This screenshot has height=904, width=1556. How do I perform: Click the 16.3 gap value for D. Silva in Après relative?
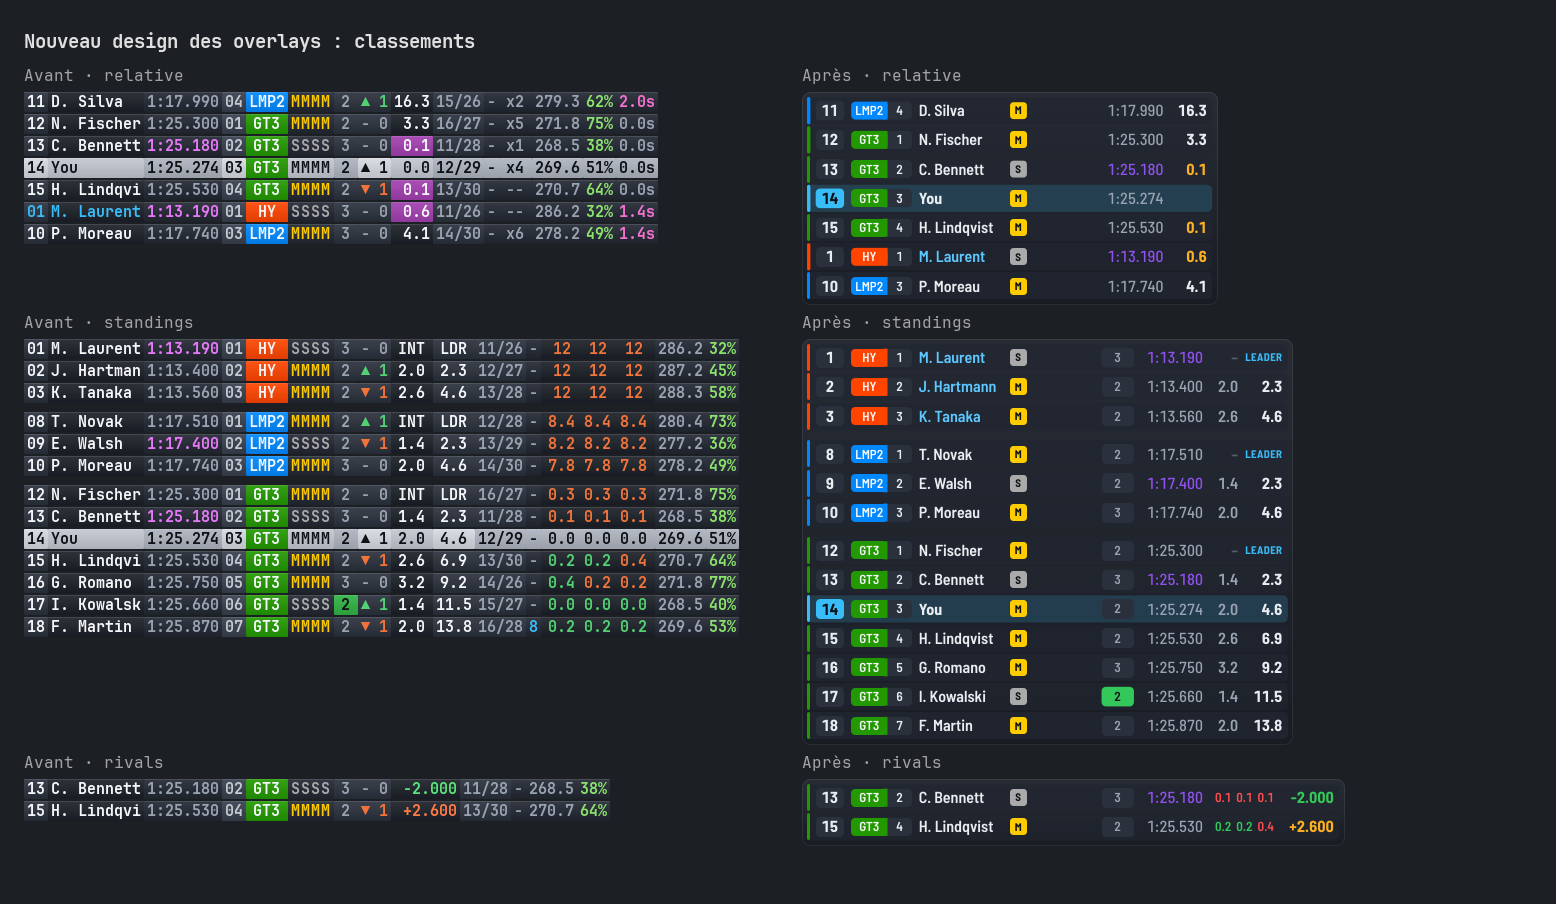[1192, 111]
